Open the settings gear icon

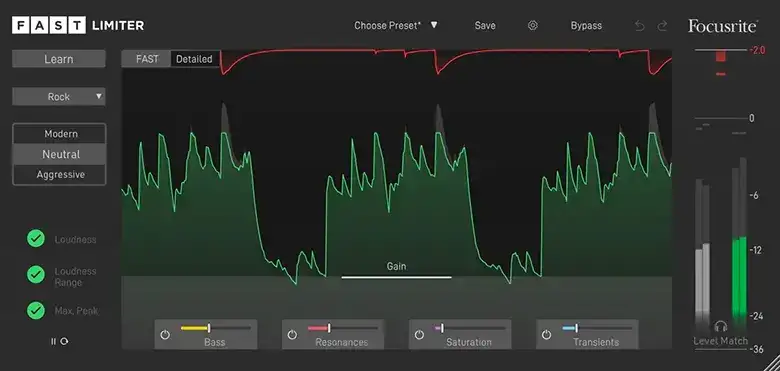coord(533,25)
